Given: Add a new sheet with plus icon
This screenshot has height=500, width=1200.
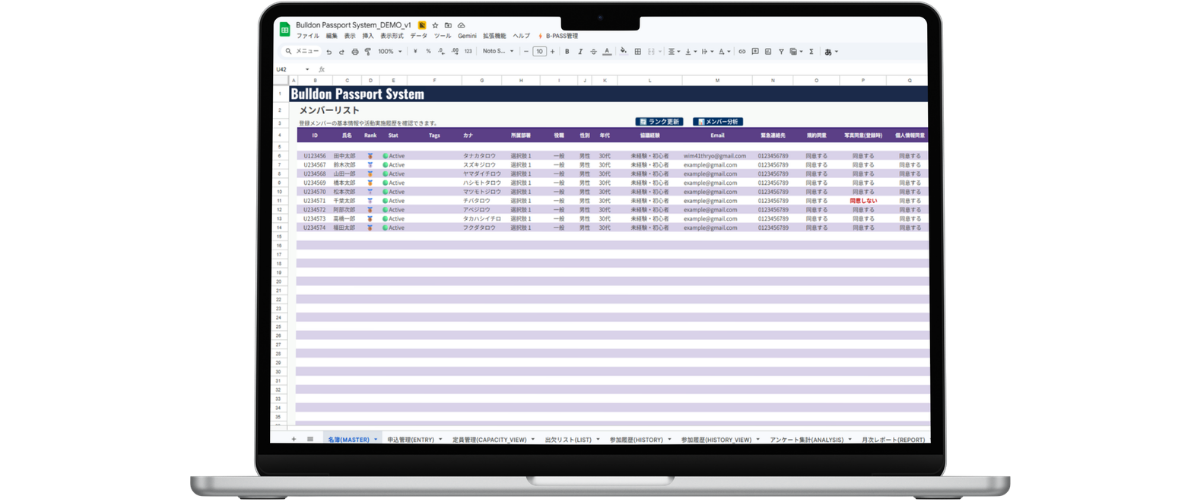Looking at the screenshot, I should pos(293,439).
